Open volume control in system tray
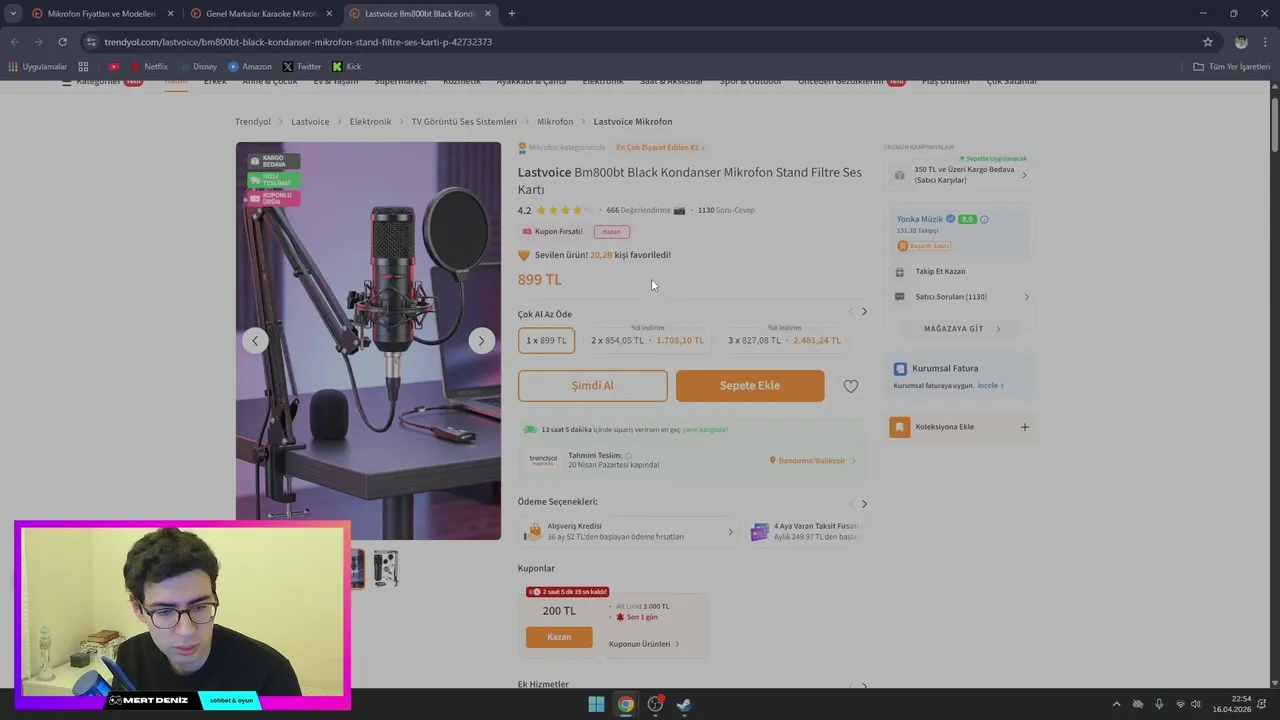Viewport: 1280px width, 720px height. pyautogui.click(x=1195, y=704)
